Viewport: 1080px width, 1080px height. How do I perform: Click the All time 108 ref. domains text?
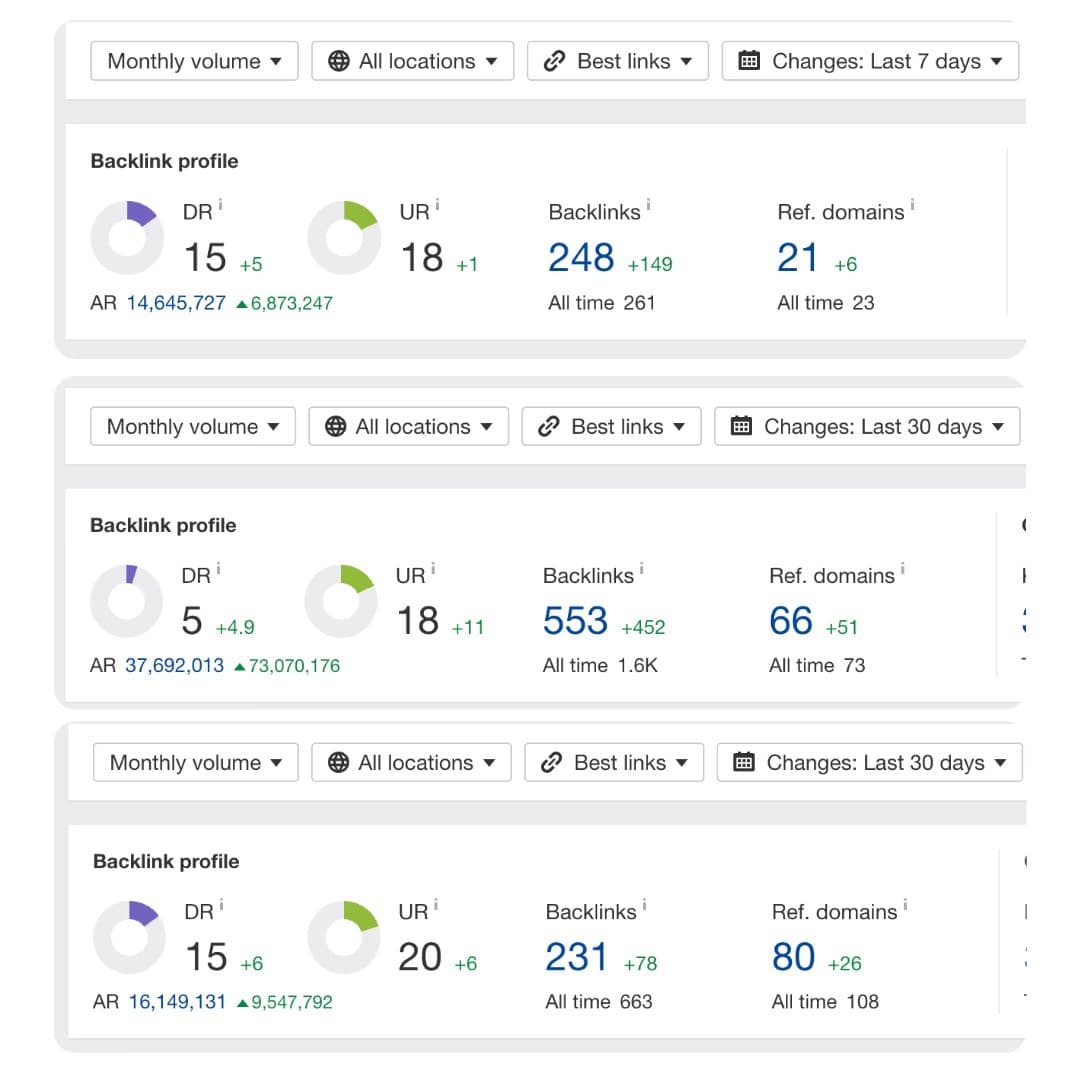click(x=825, y=1001)
